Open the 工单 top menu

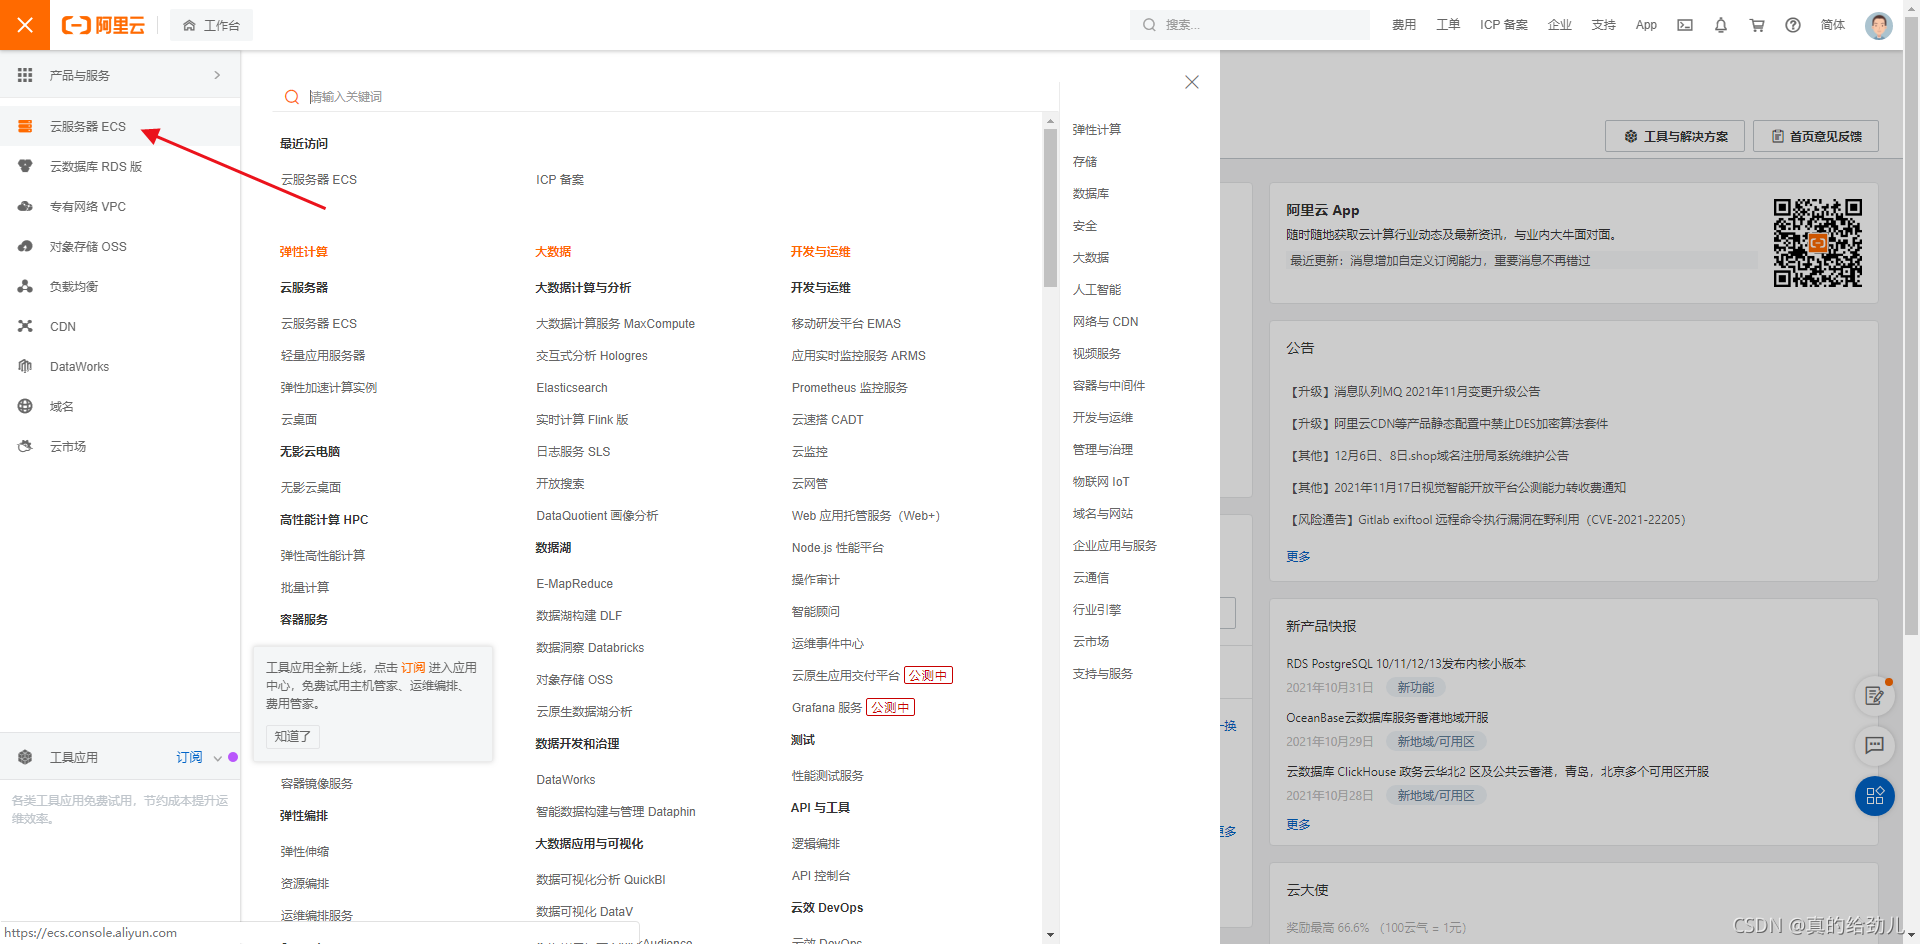(x=1448, y=25)
